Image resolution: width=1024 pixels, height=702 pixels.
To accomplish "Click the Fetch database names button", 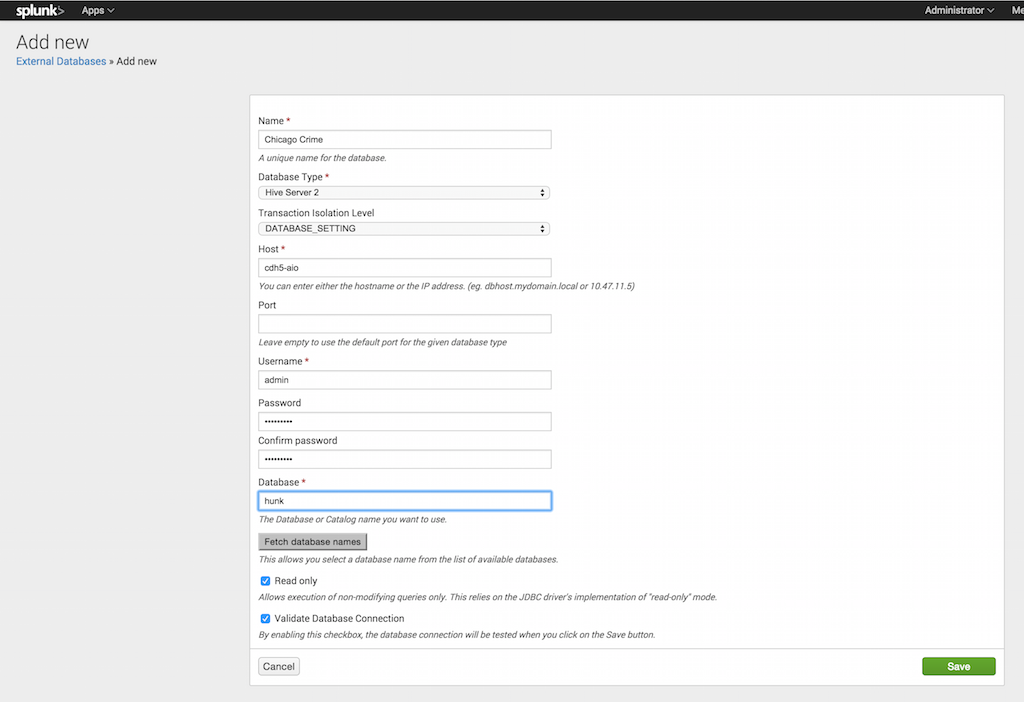I will point(312,541).
